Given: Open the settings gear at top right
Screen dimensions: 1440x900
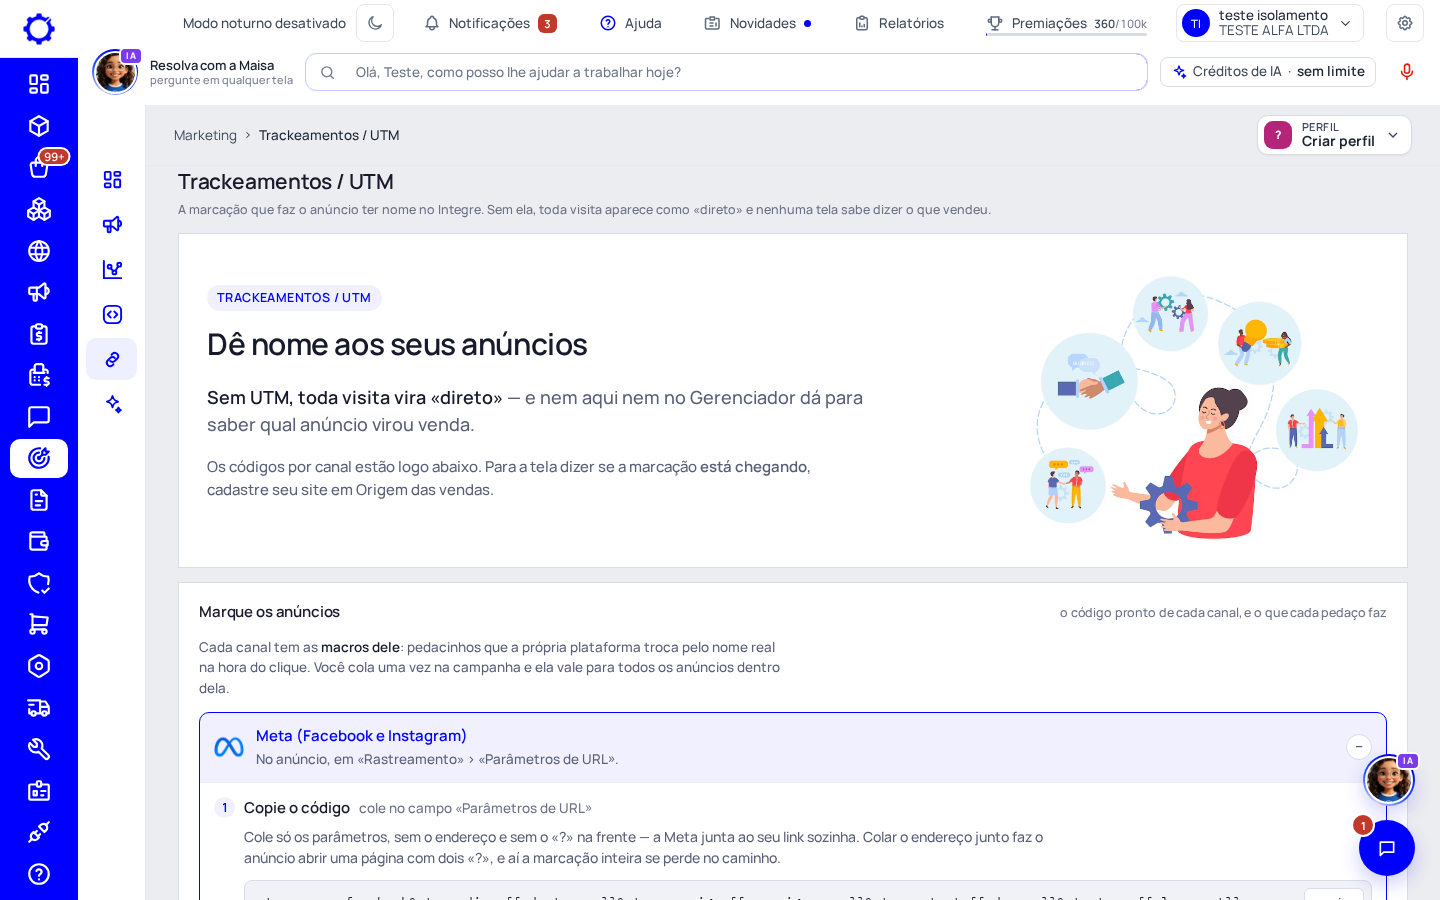Looking at the screenshot, I should click(1405, 23).
